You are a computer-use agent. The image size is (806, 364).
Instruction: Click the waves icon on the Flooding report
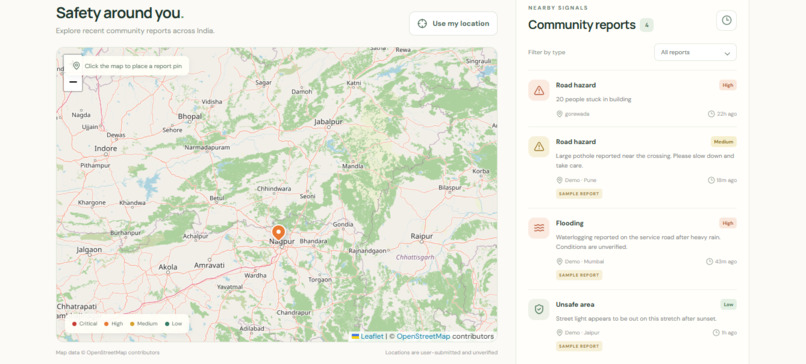tap(539, 228)
